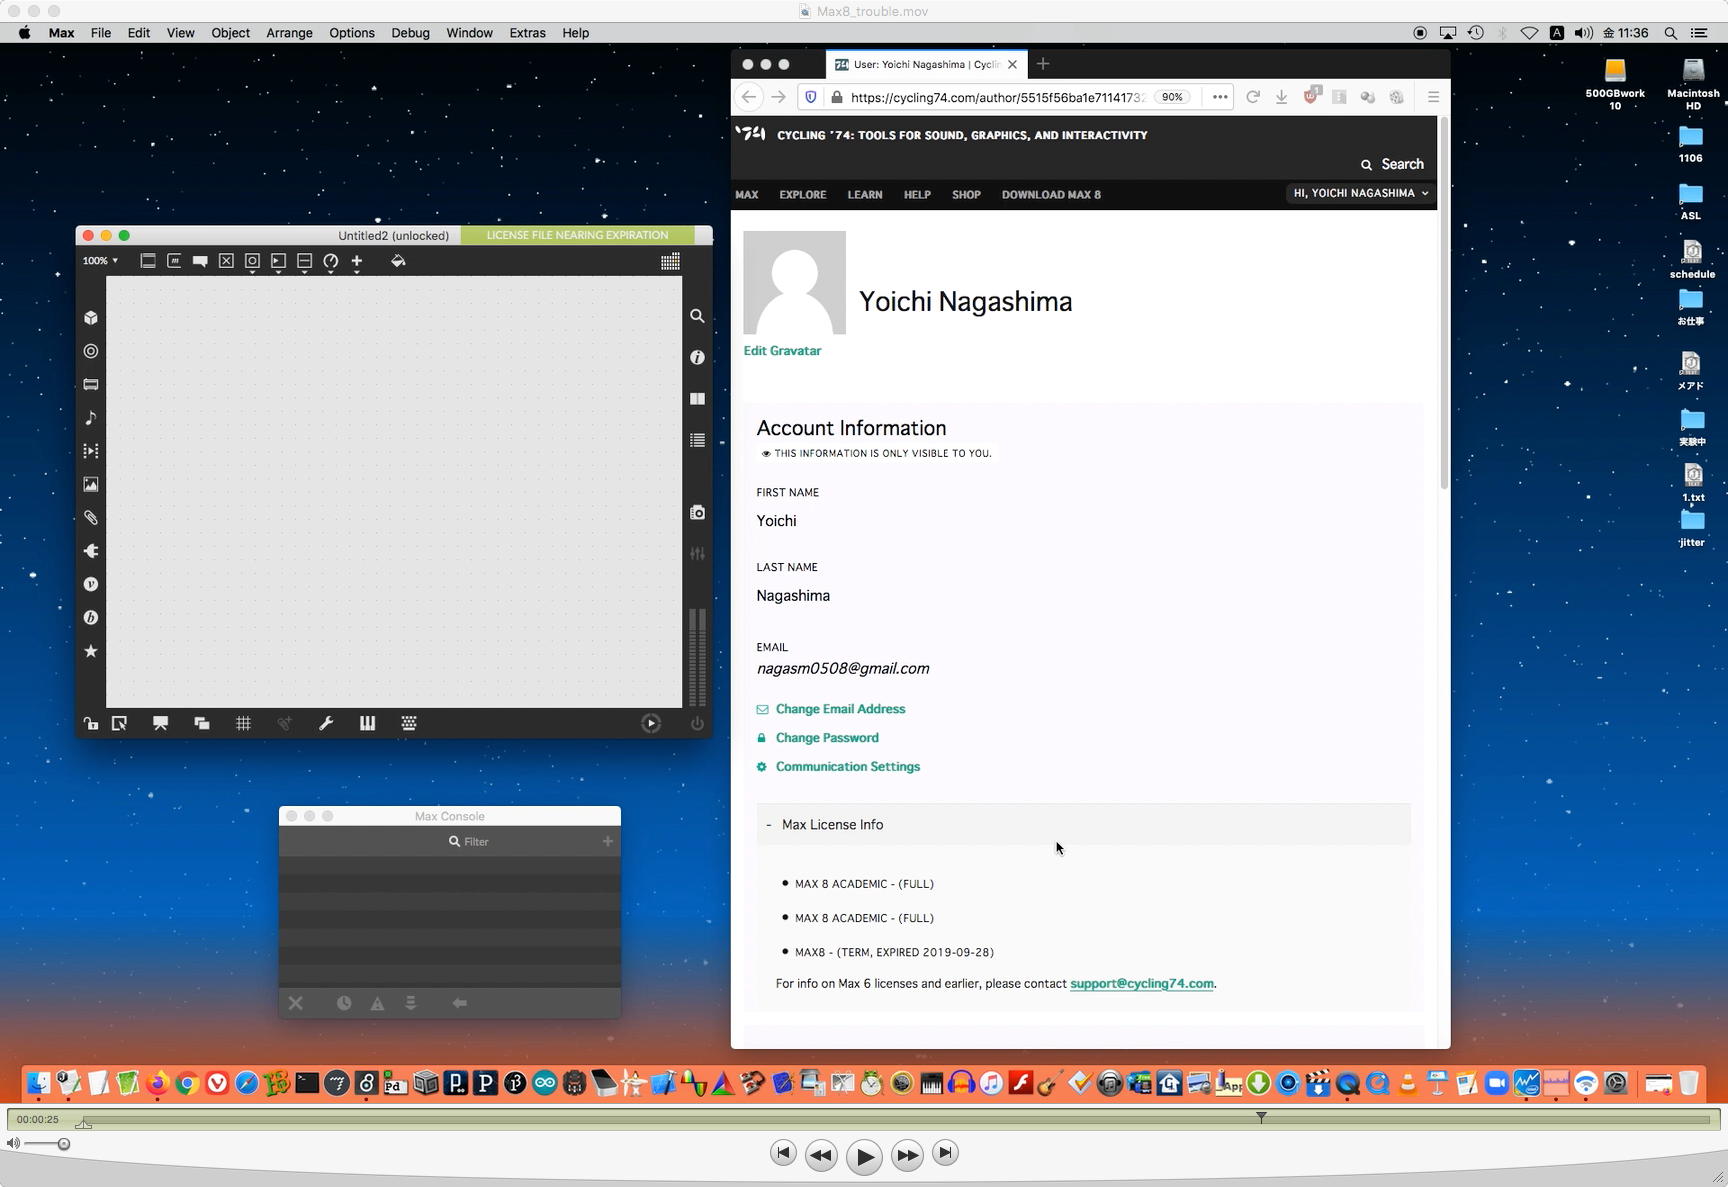Click the Search button on Cycling '74 site
This screenshot has height=1187, width=1728.
point(1392,164)
